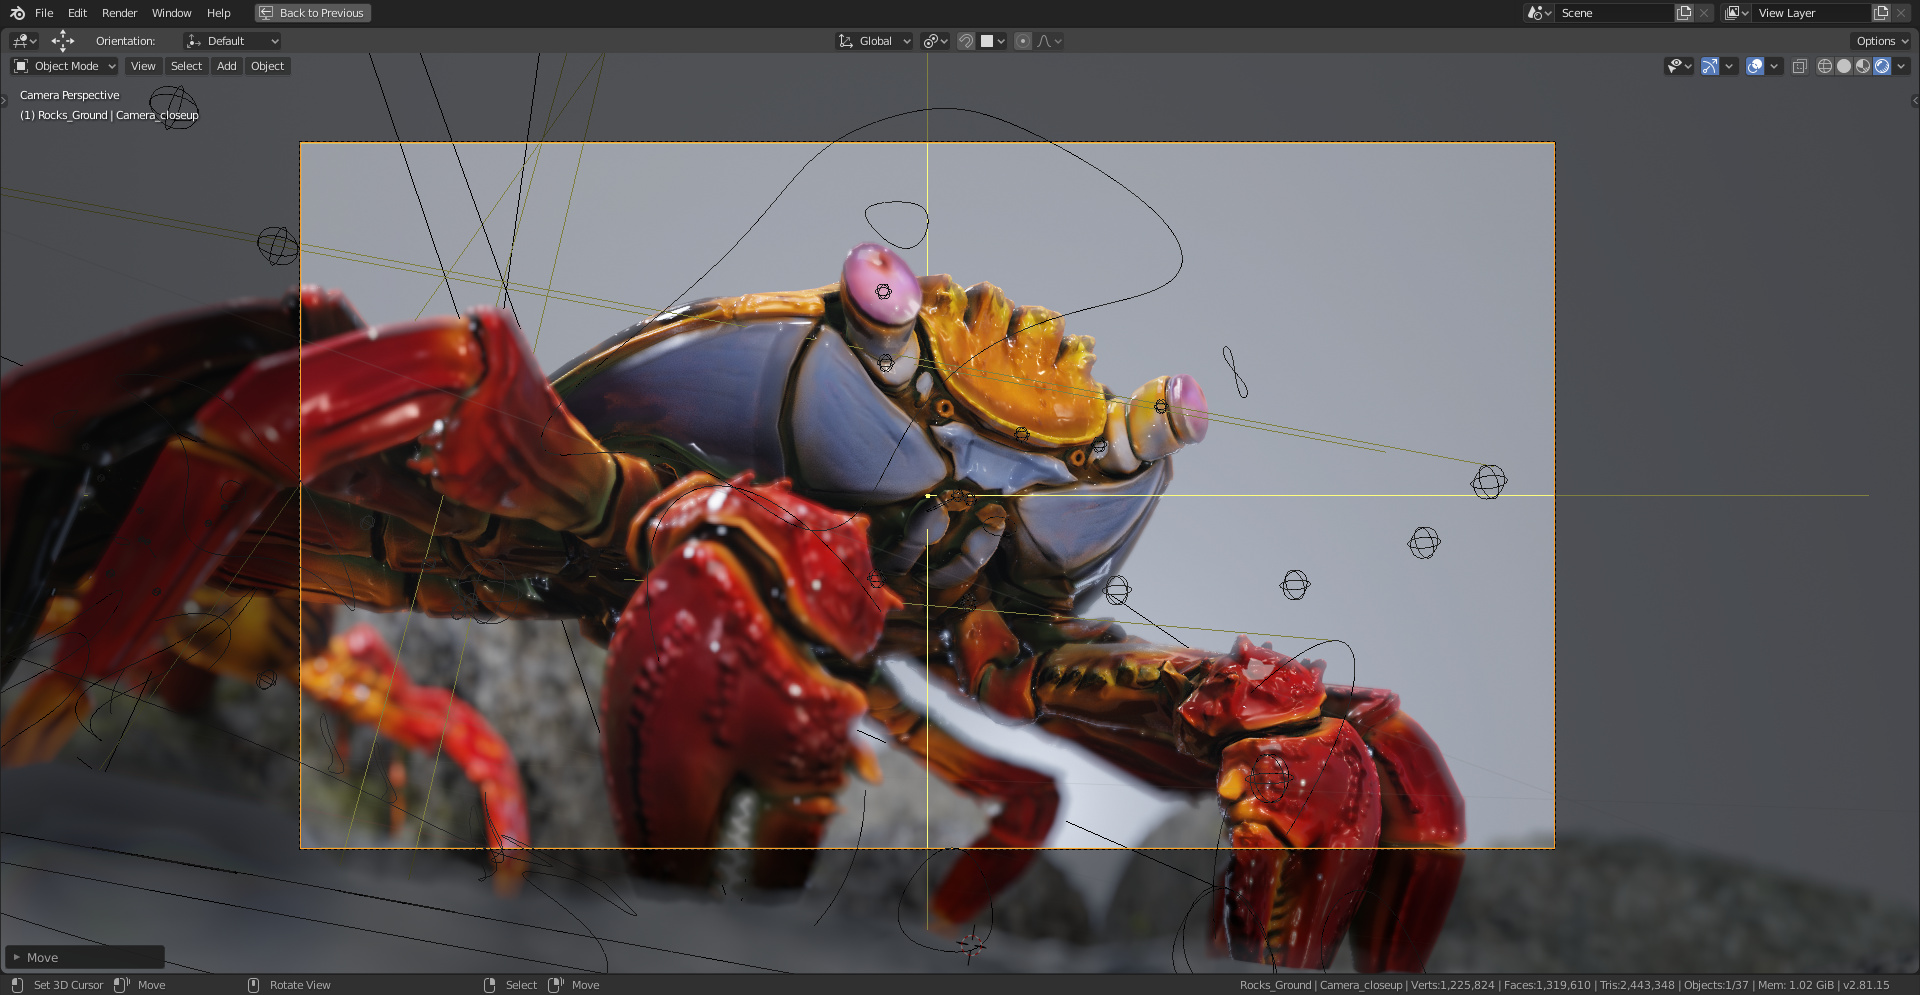Open the Window menu
The image size is (1920, 995).
(171, 13)
